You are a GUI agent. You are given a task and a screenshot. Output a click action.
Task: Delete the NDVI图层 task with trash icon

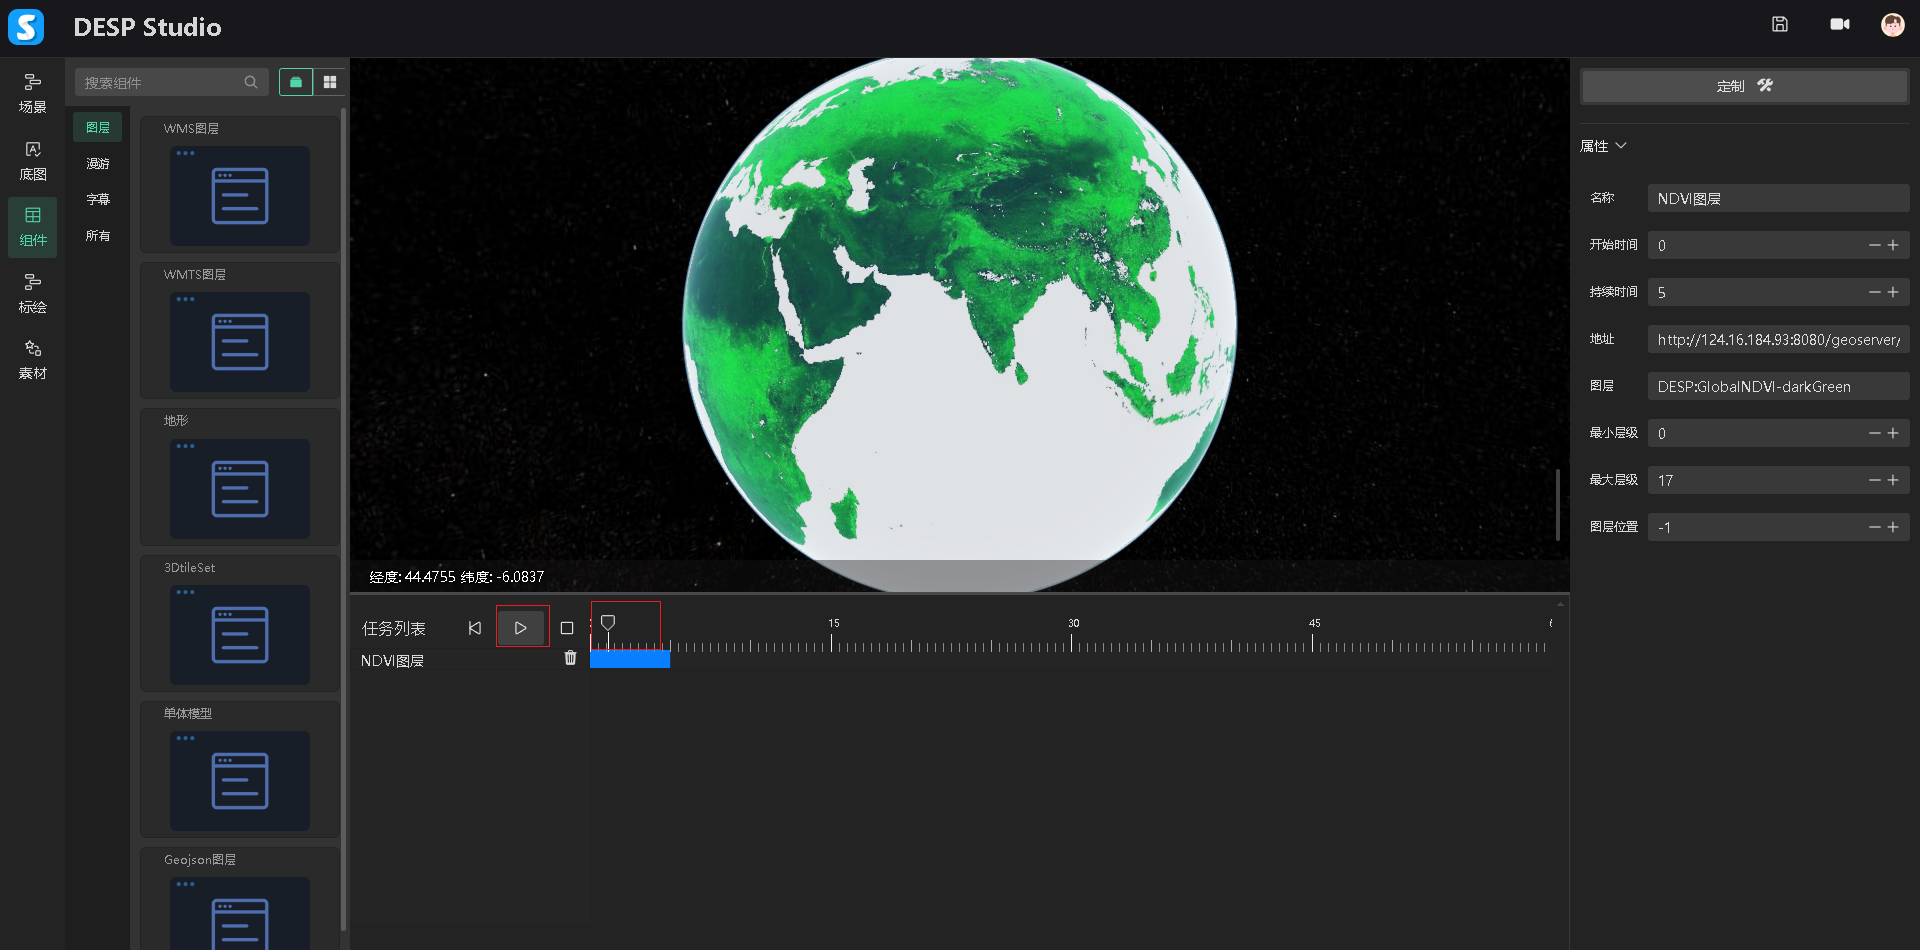coord(570,658)
